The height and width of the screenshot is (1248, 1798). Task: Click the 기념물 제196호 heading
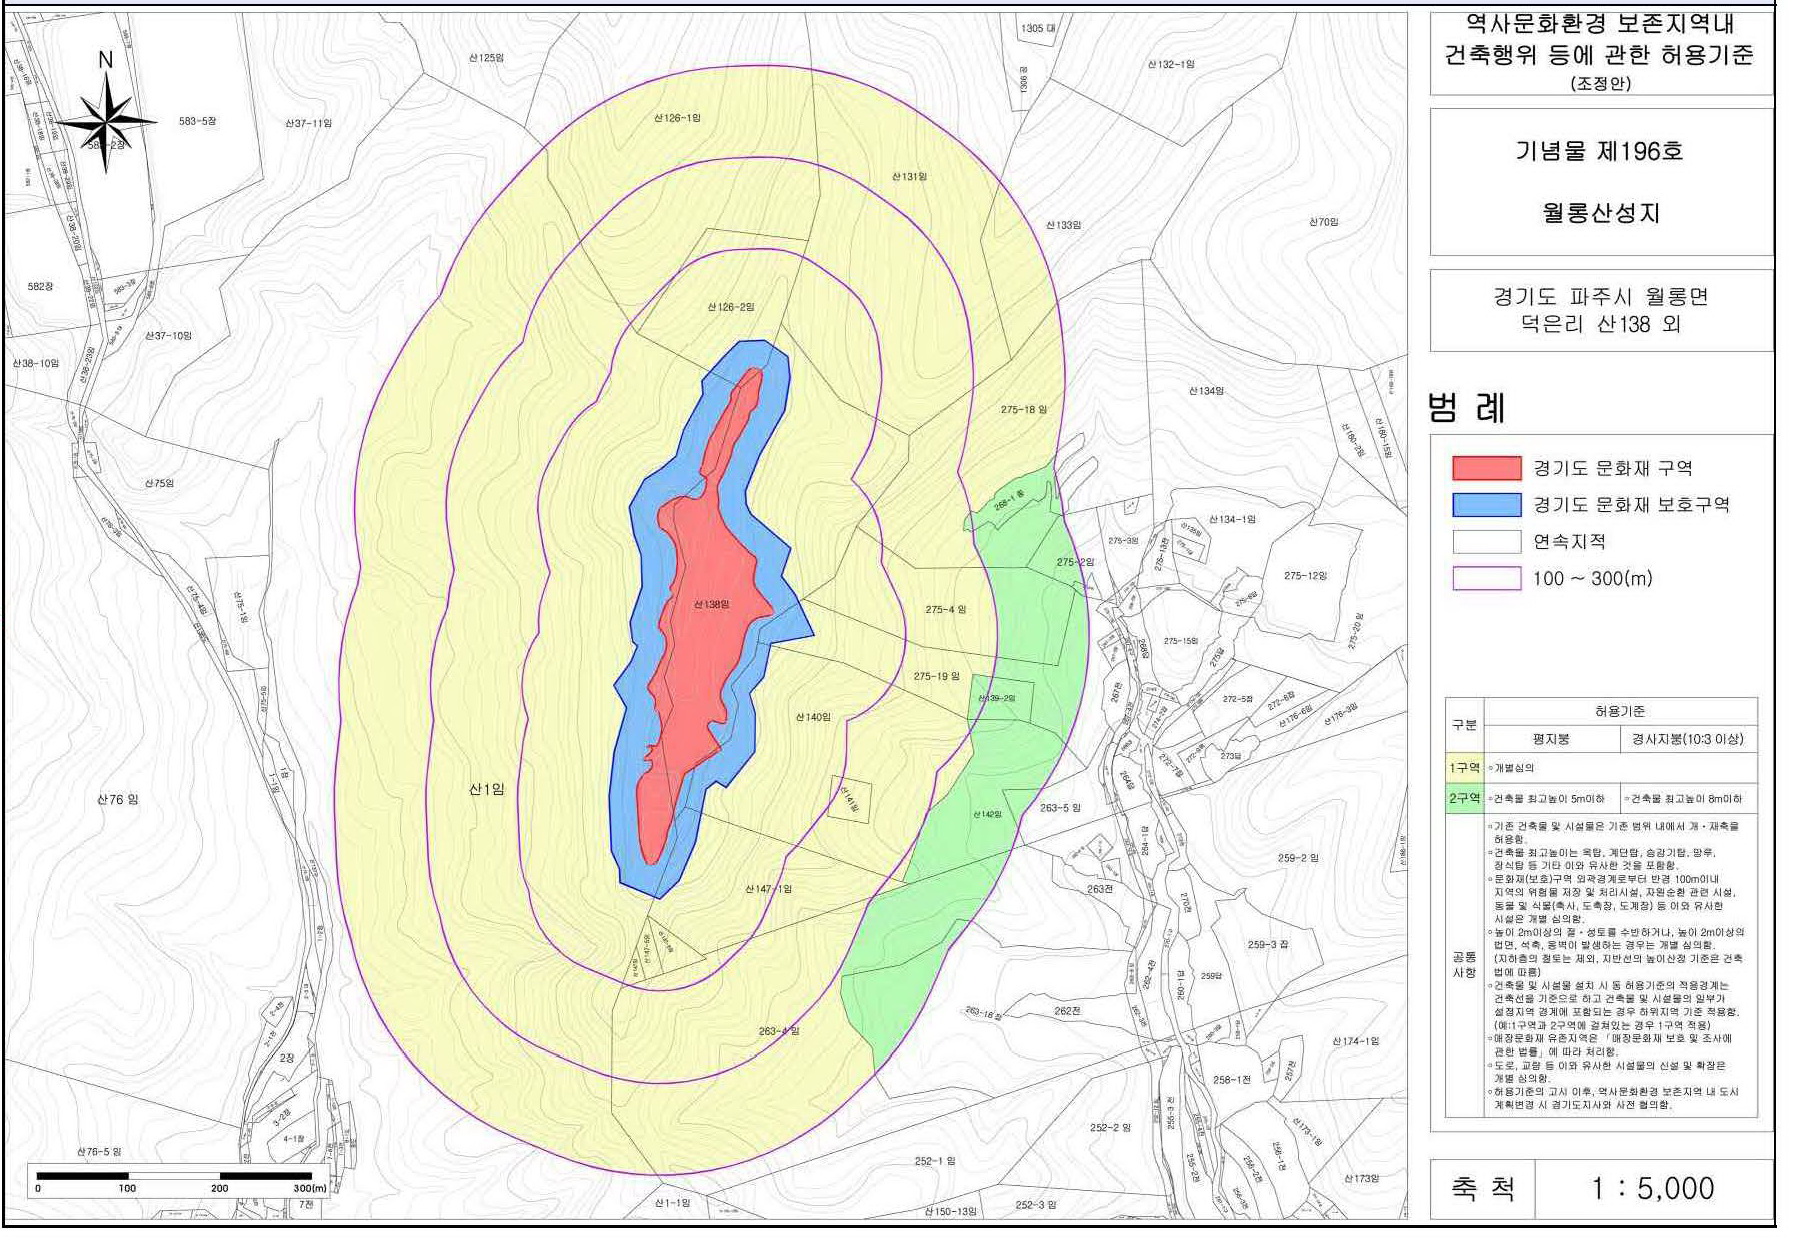(x=1599, y=151)
